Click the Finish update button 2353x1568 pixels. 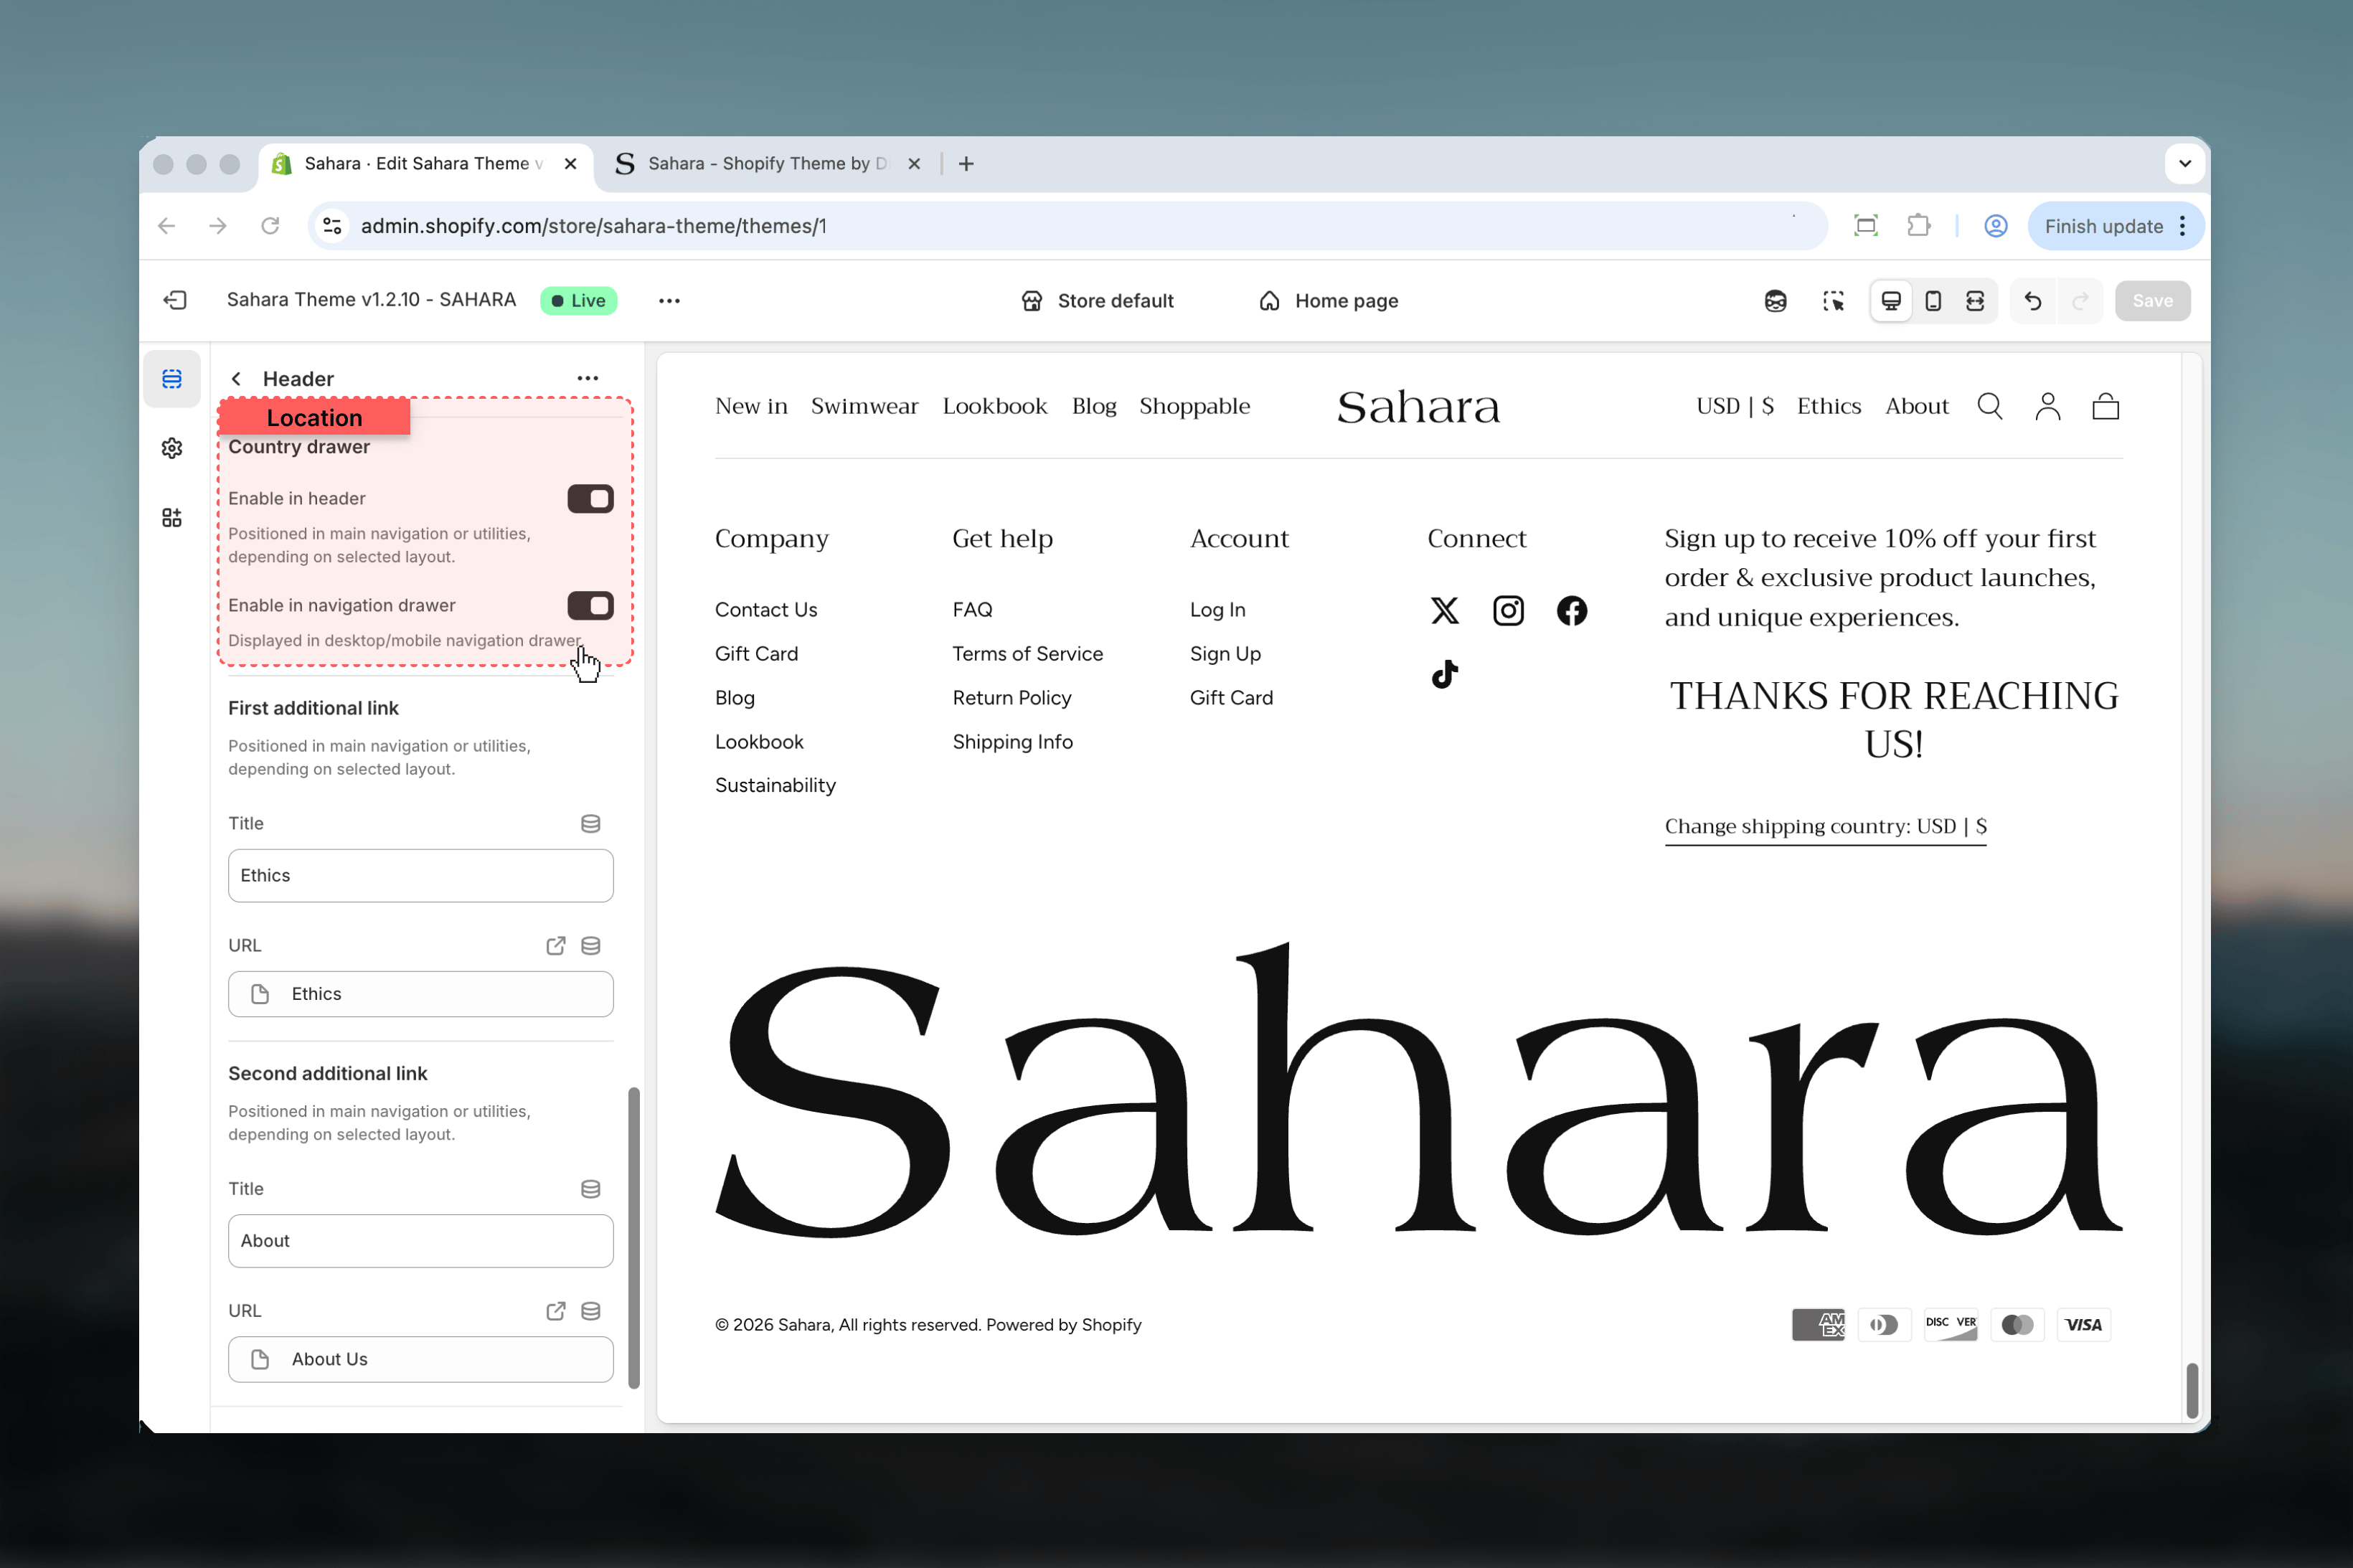click(2103, 226)
